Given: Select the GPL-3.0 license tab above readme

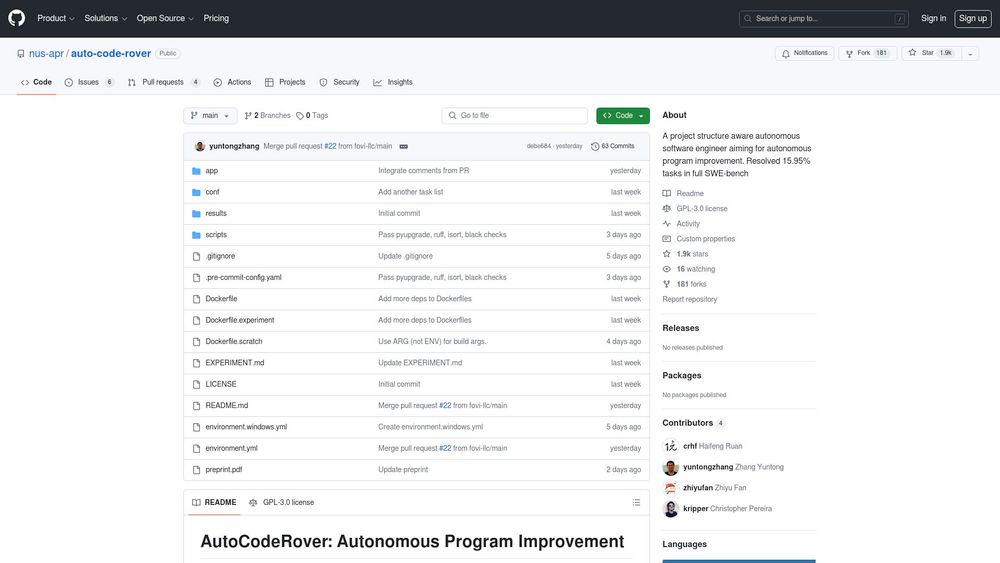Looking at the screenshot, I should pos(281,502).
